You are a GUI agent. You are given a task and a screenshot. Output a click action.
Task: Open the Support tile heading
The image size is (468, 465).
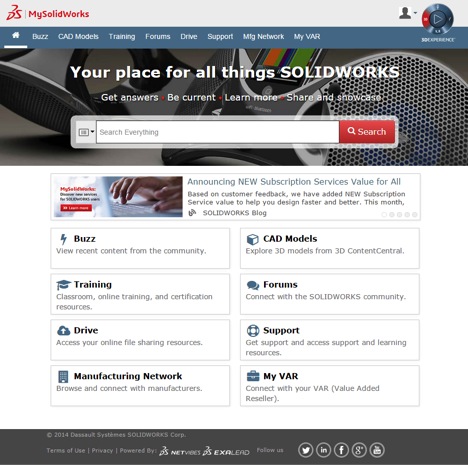pos(281,331)
